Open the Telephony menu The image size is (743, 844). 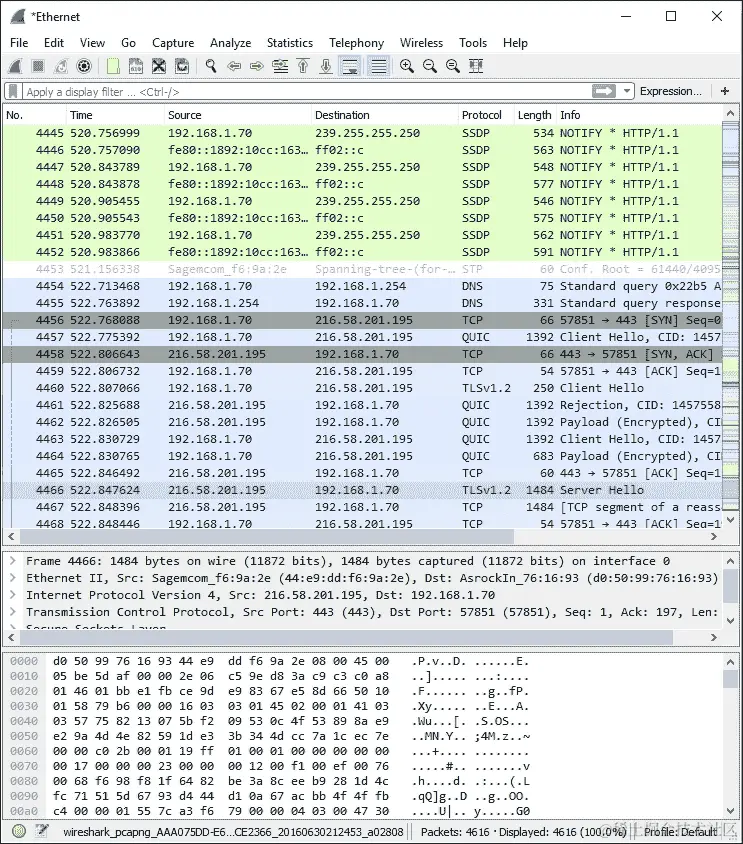[356, 43]
